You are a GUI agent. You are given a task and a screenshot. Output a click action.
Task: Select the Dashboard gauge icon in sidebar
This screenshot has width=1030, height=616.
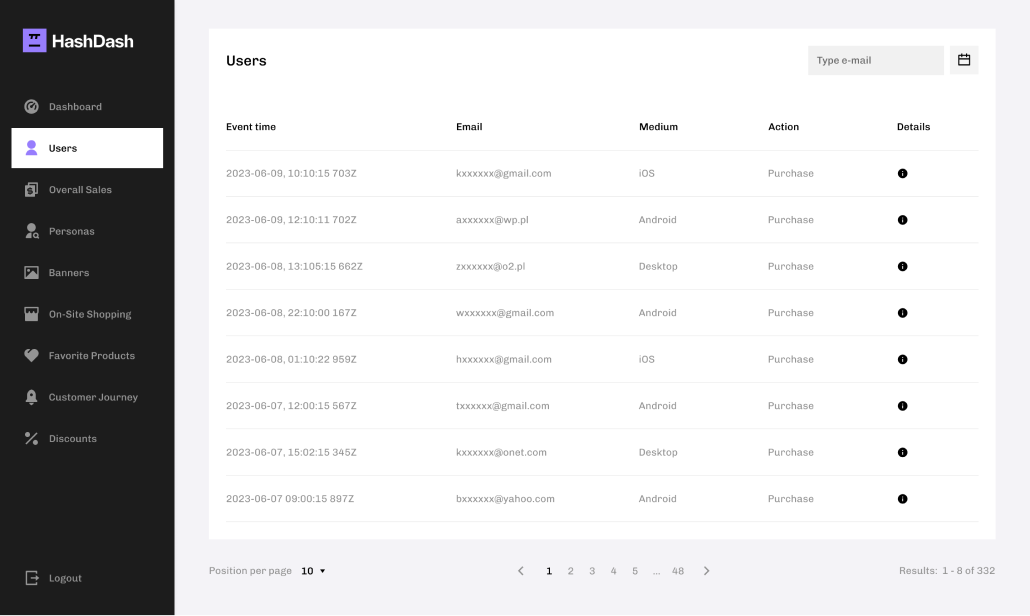[x=31, y=106]
